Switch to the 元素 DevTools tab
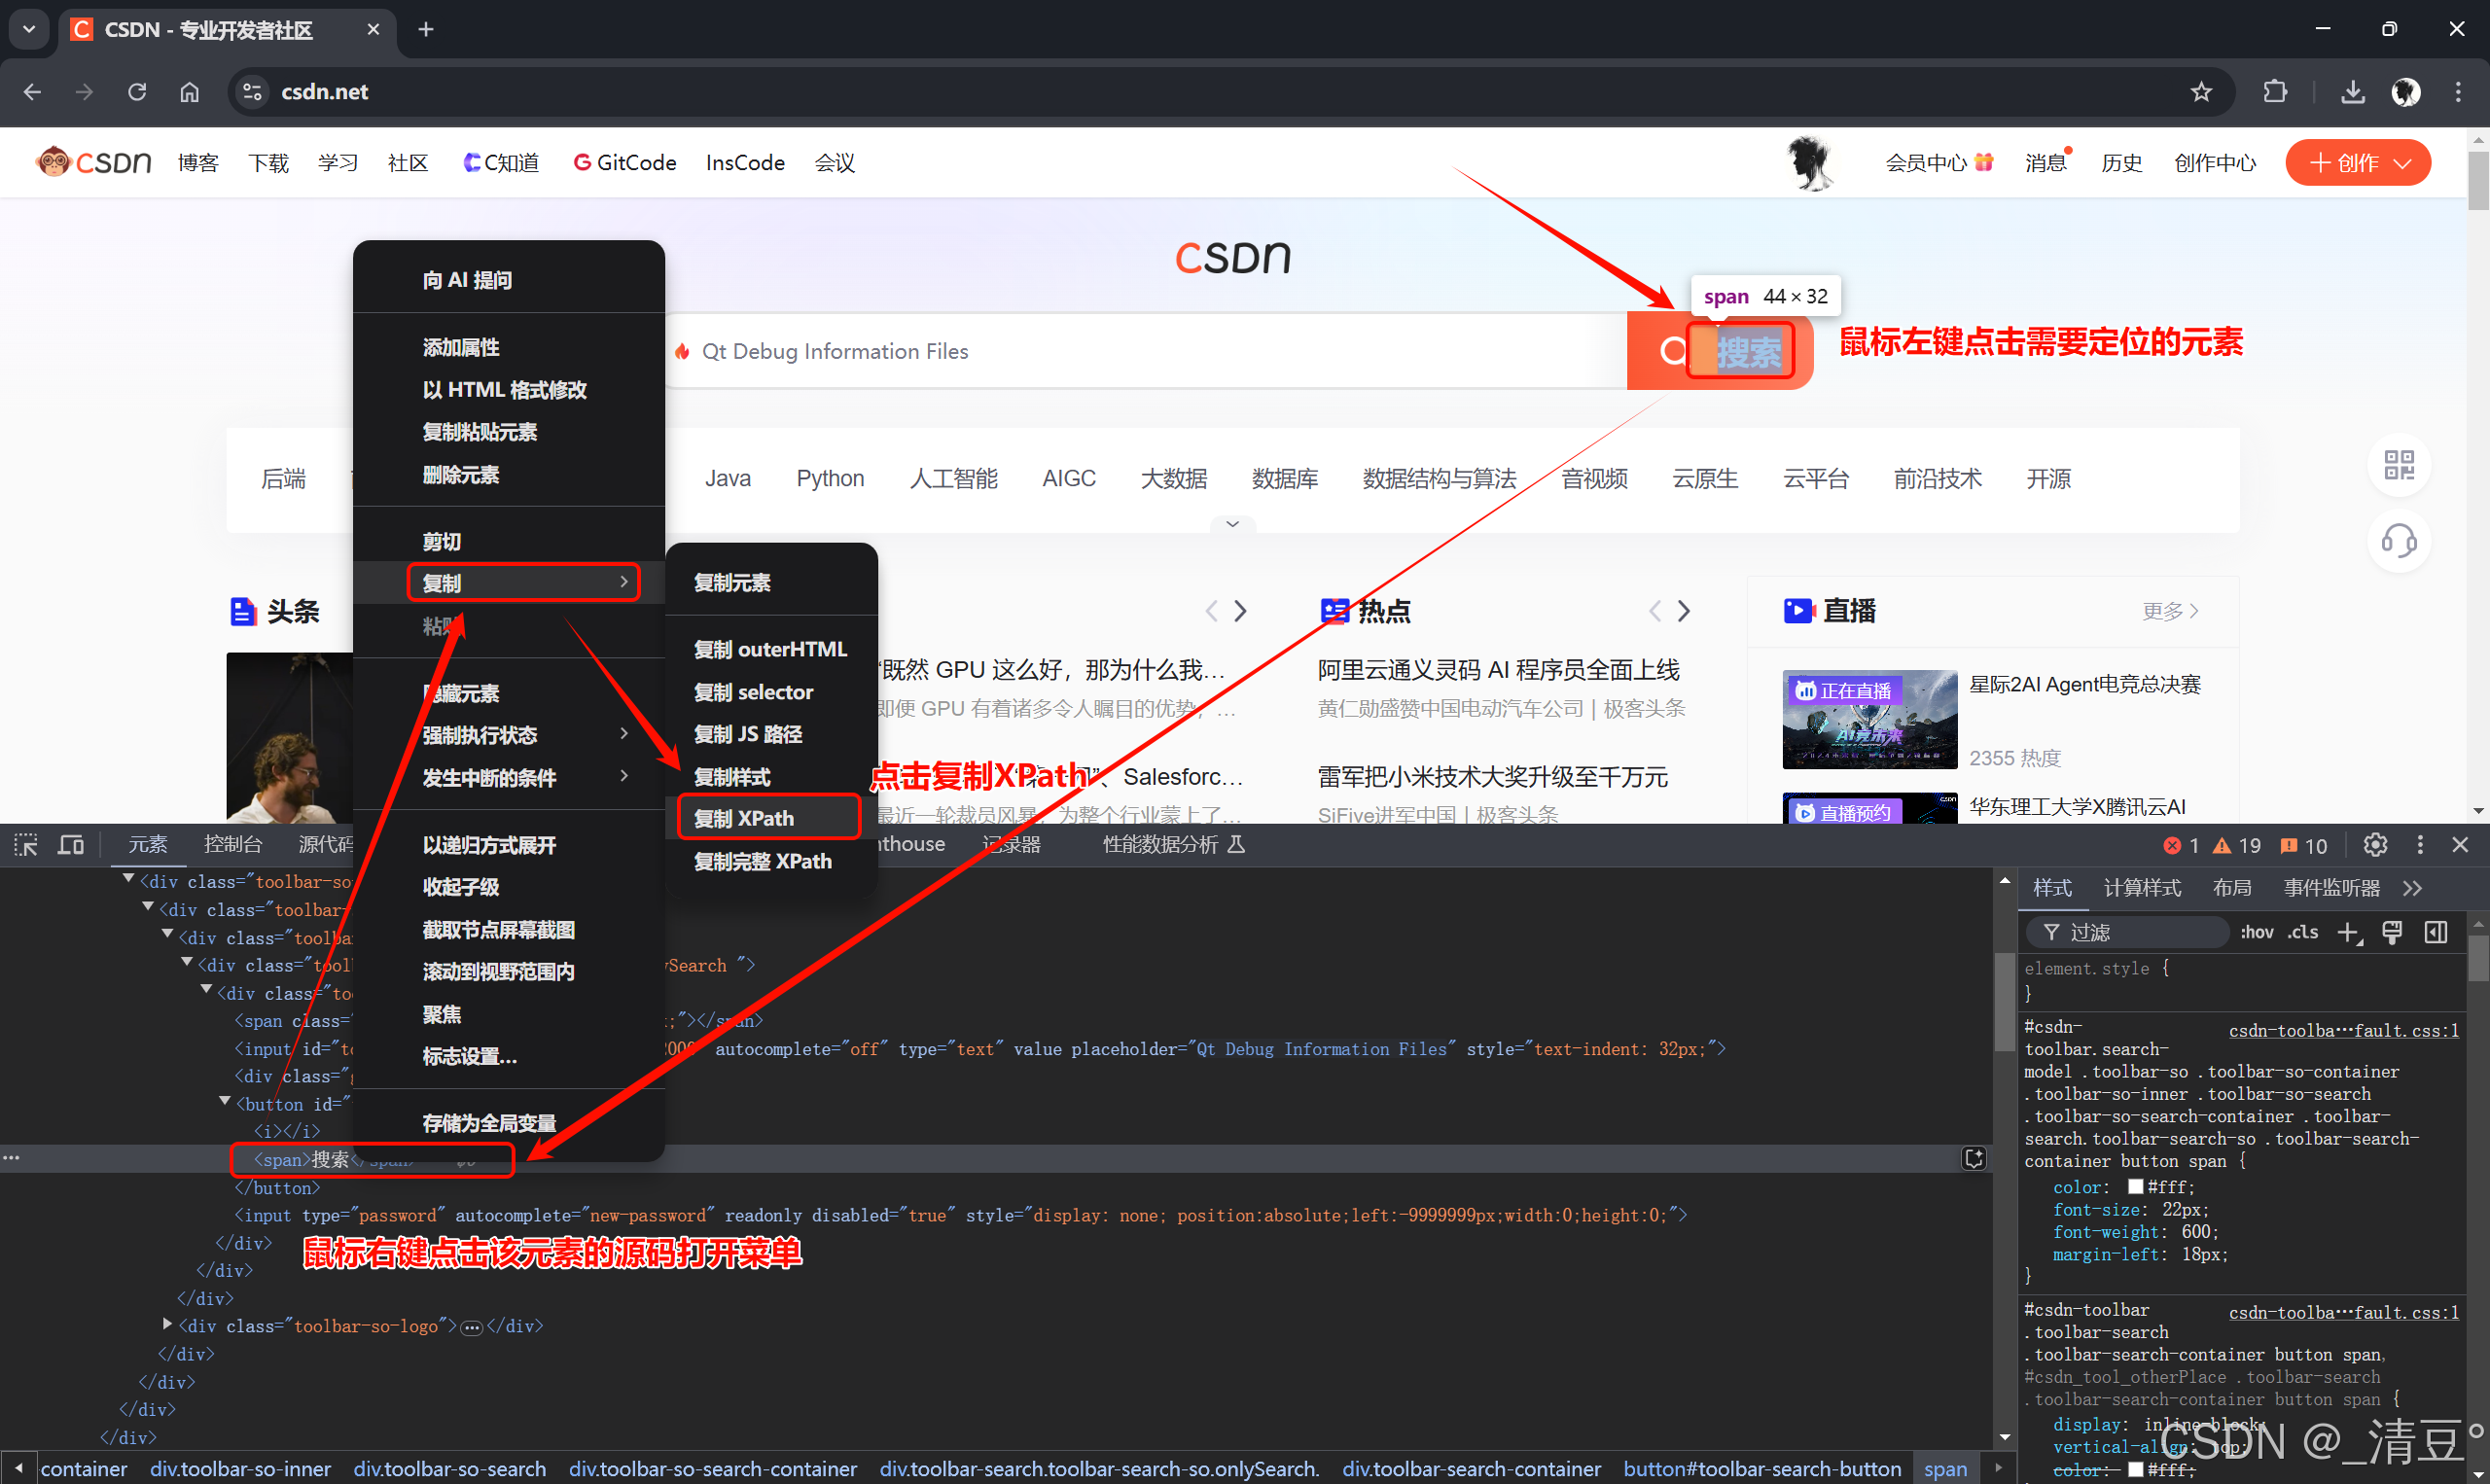Image resolution: width=2490 pixels, height=1484 pixels. coord(147,845)
